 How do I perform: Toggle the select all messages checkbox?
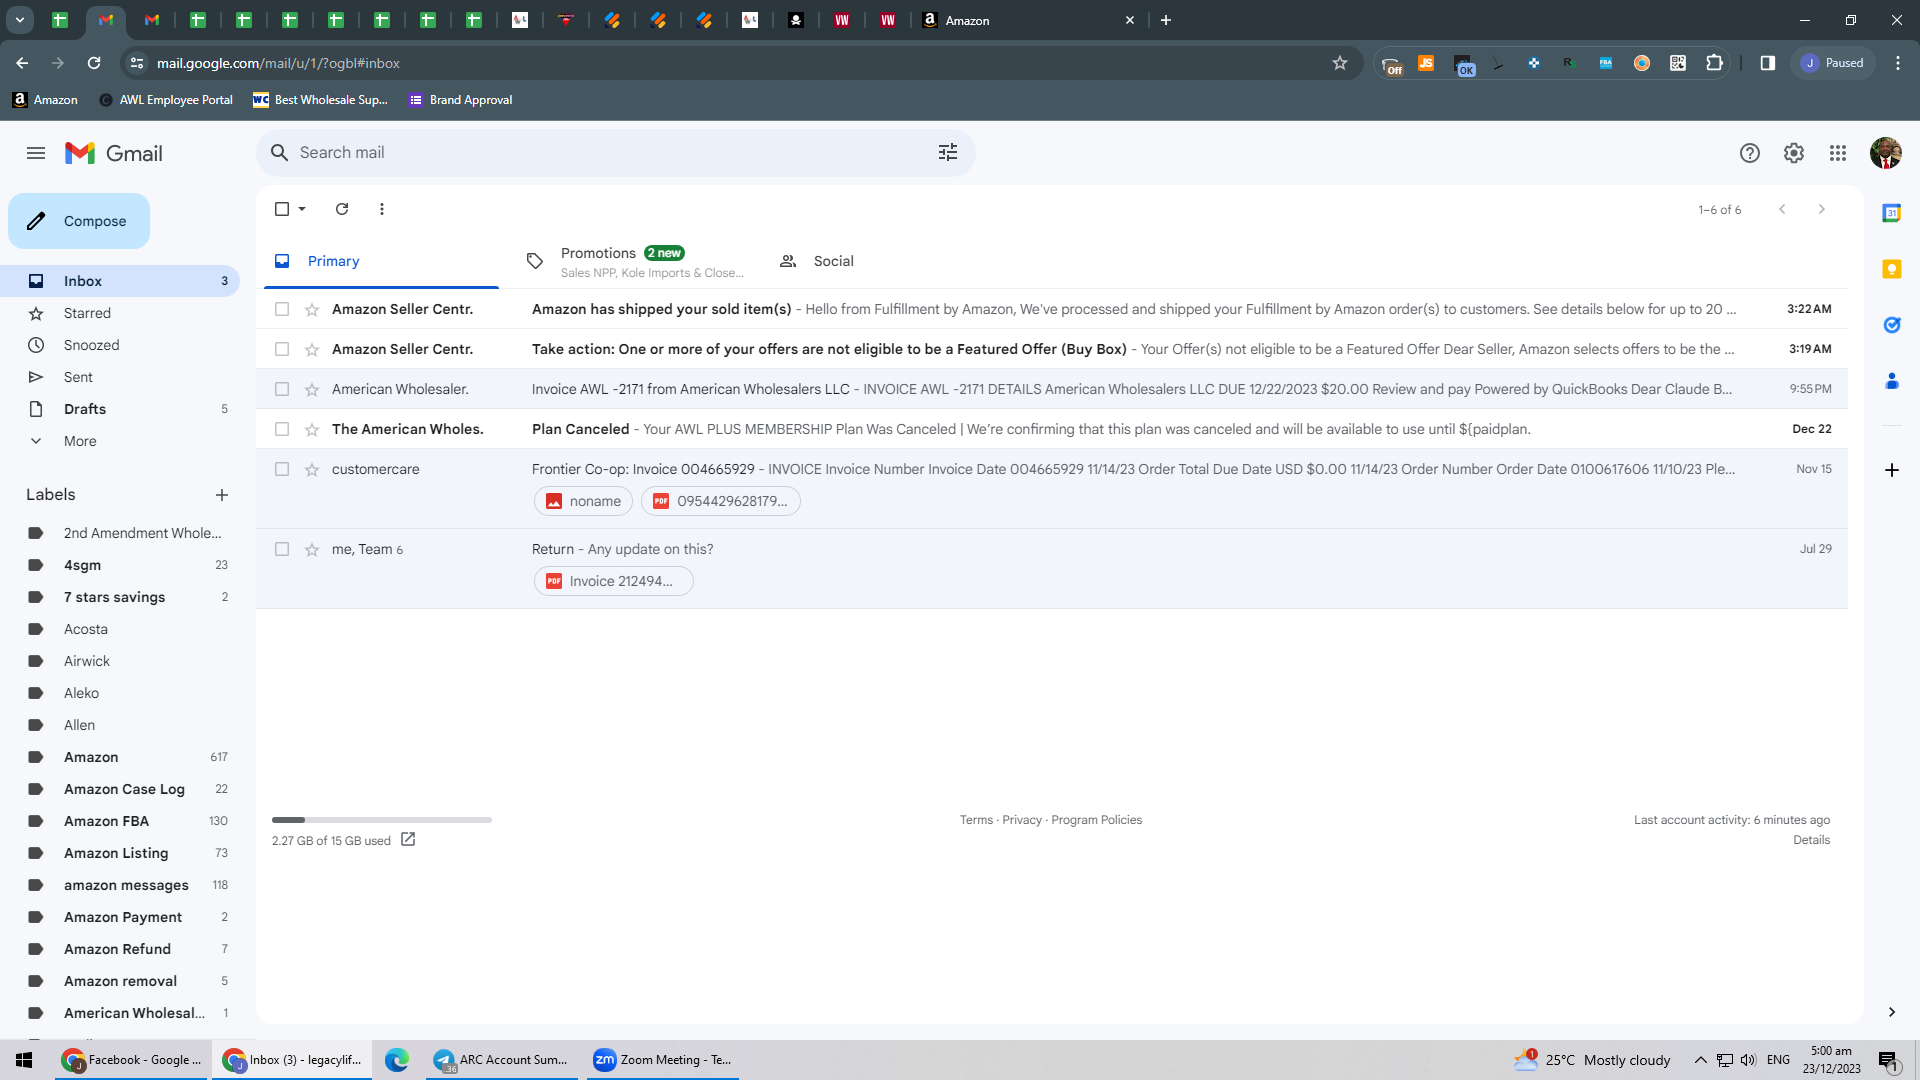[x=282, y=209]
